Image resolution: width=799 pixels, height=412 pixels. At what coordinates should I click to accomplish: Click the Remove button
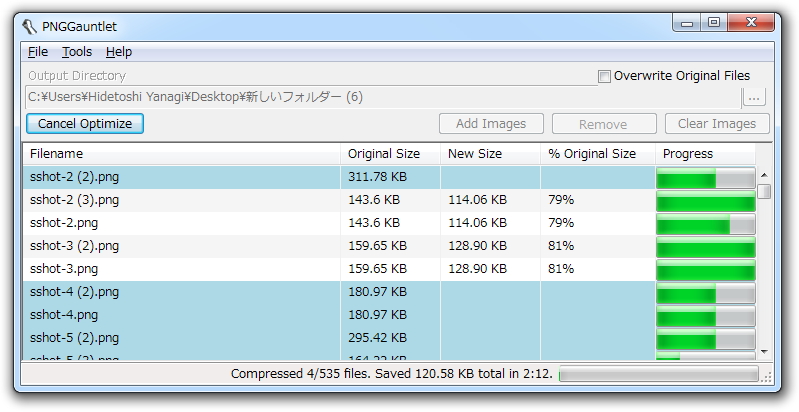point(604,124)
